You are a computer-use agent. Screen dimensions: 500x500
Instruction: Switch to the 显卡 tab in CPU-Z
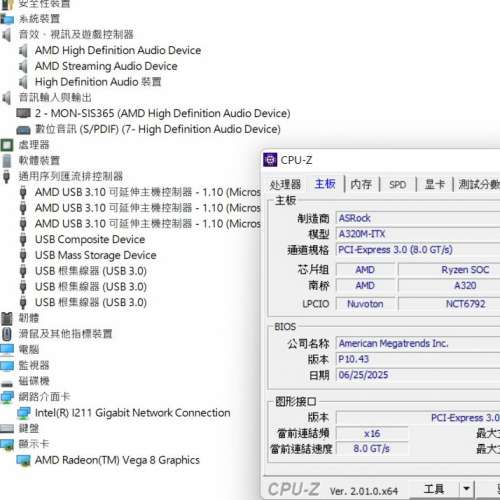tap(434, 184)
